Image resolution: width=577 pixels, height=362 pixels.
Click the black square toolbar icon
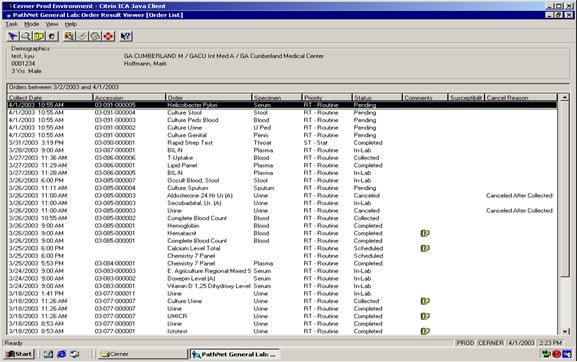coord(52,36)
